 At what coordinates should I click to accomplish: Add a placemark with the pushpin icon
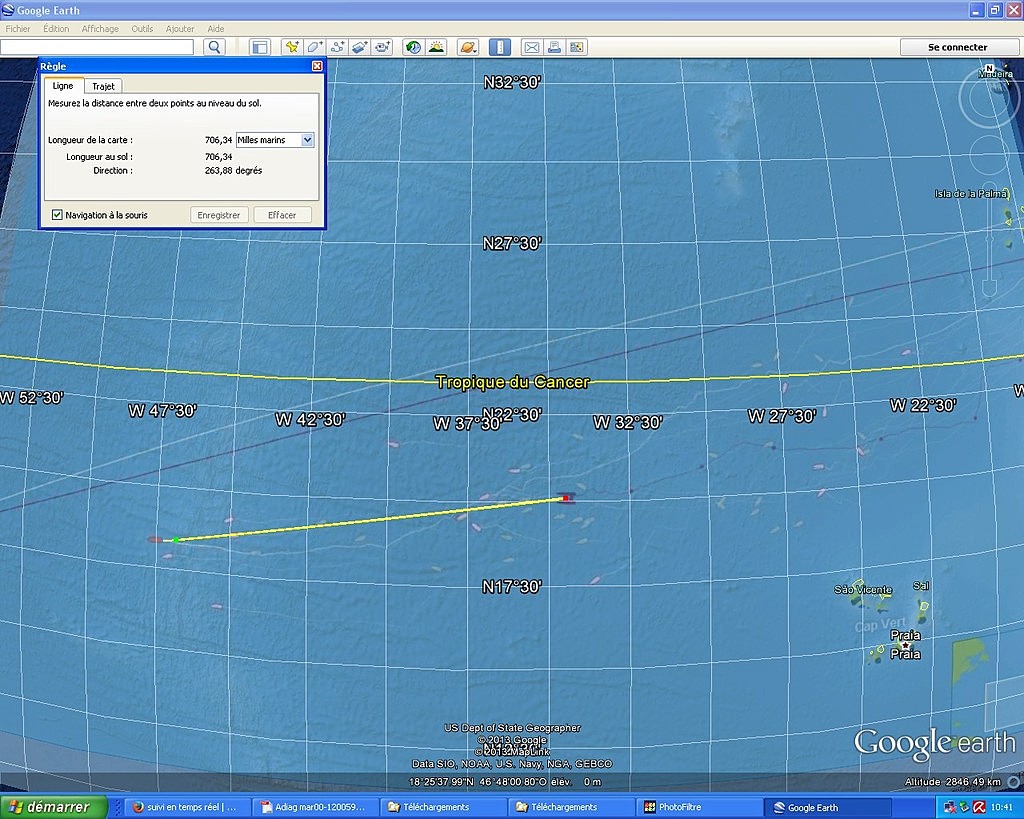[x=292, y=47]
